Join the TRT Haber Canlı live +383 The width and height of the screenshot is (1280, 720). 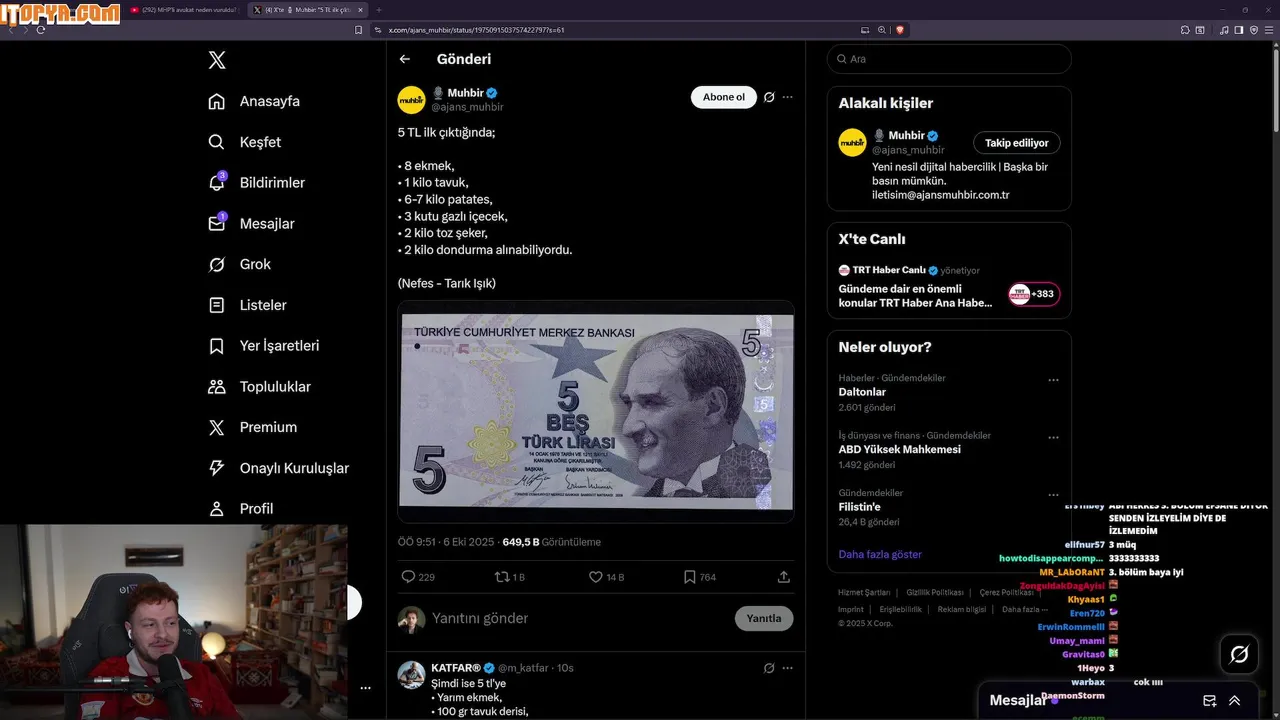pos(1034,294)
